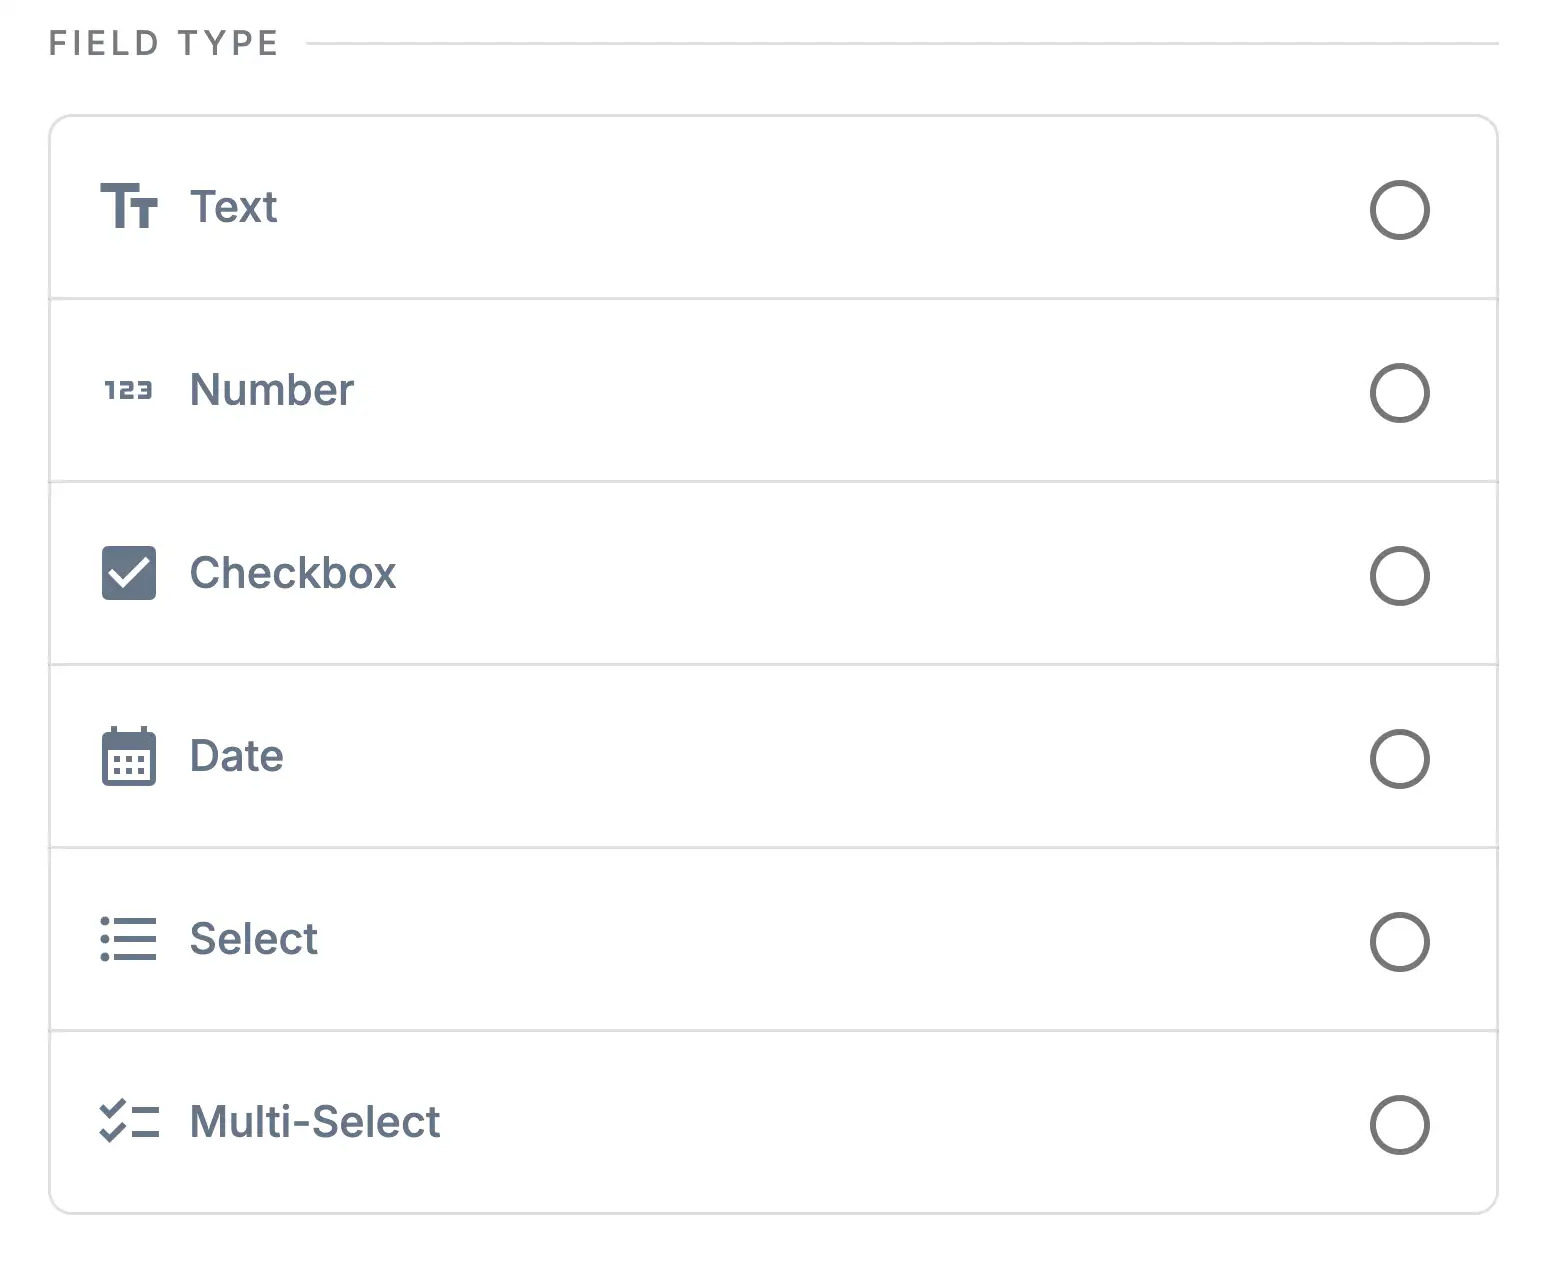Choose the Number radio button
The height and width of the screenshot is (1272, 1546).
click(x=1399, y=393)
